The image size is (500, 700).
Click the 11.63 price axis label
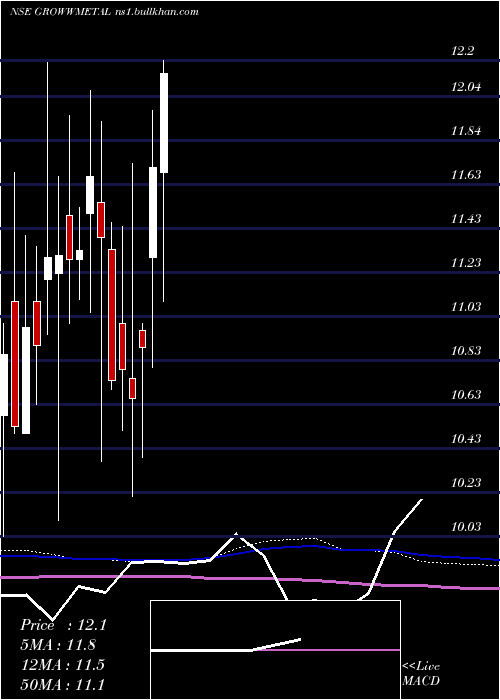click(x=466, y=175)
